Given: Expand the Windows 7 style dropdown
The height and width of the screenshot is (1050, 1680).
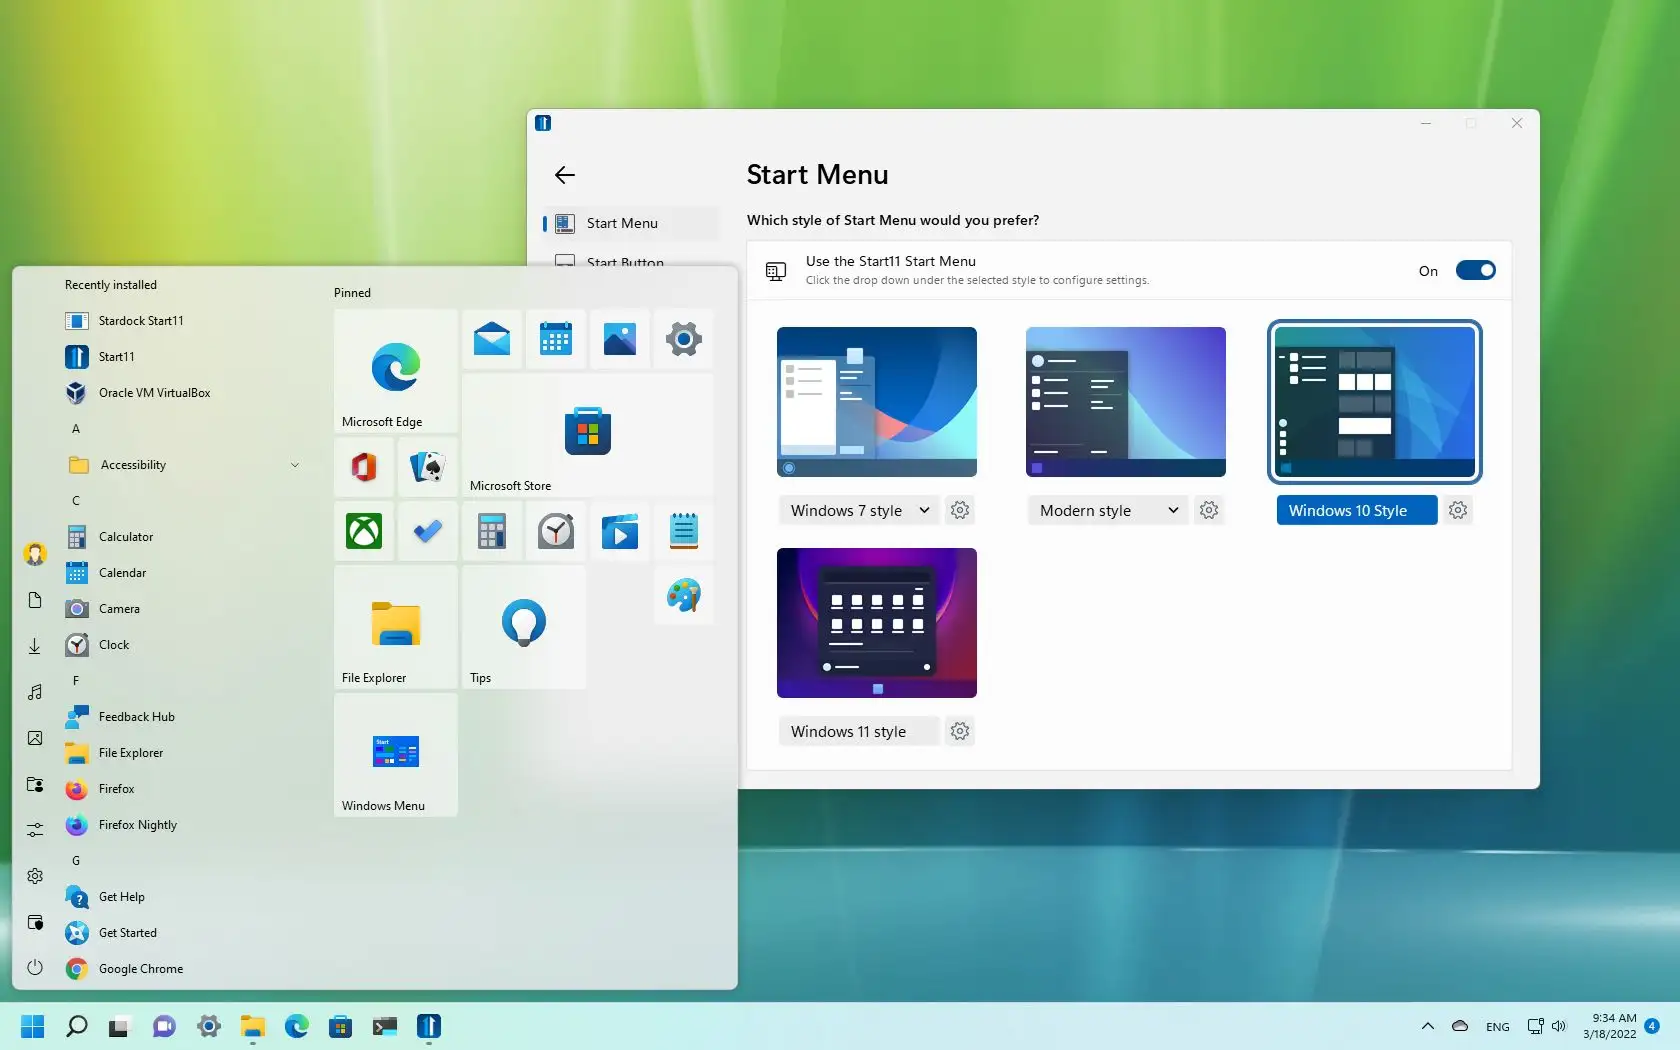Looking at the screenshot, I should (858, 510).
